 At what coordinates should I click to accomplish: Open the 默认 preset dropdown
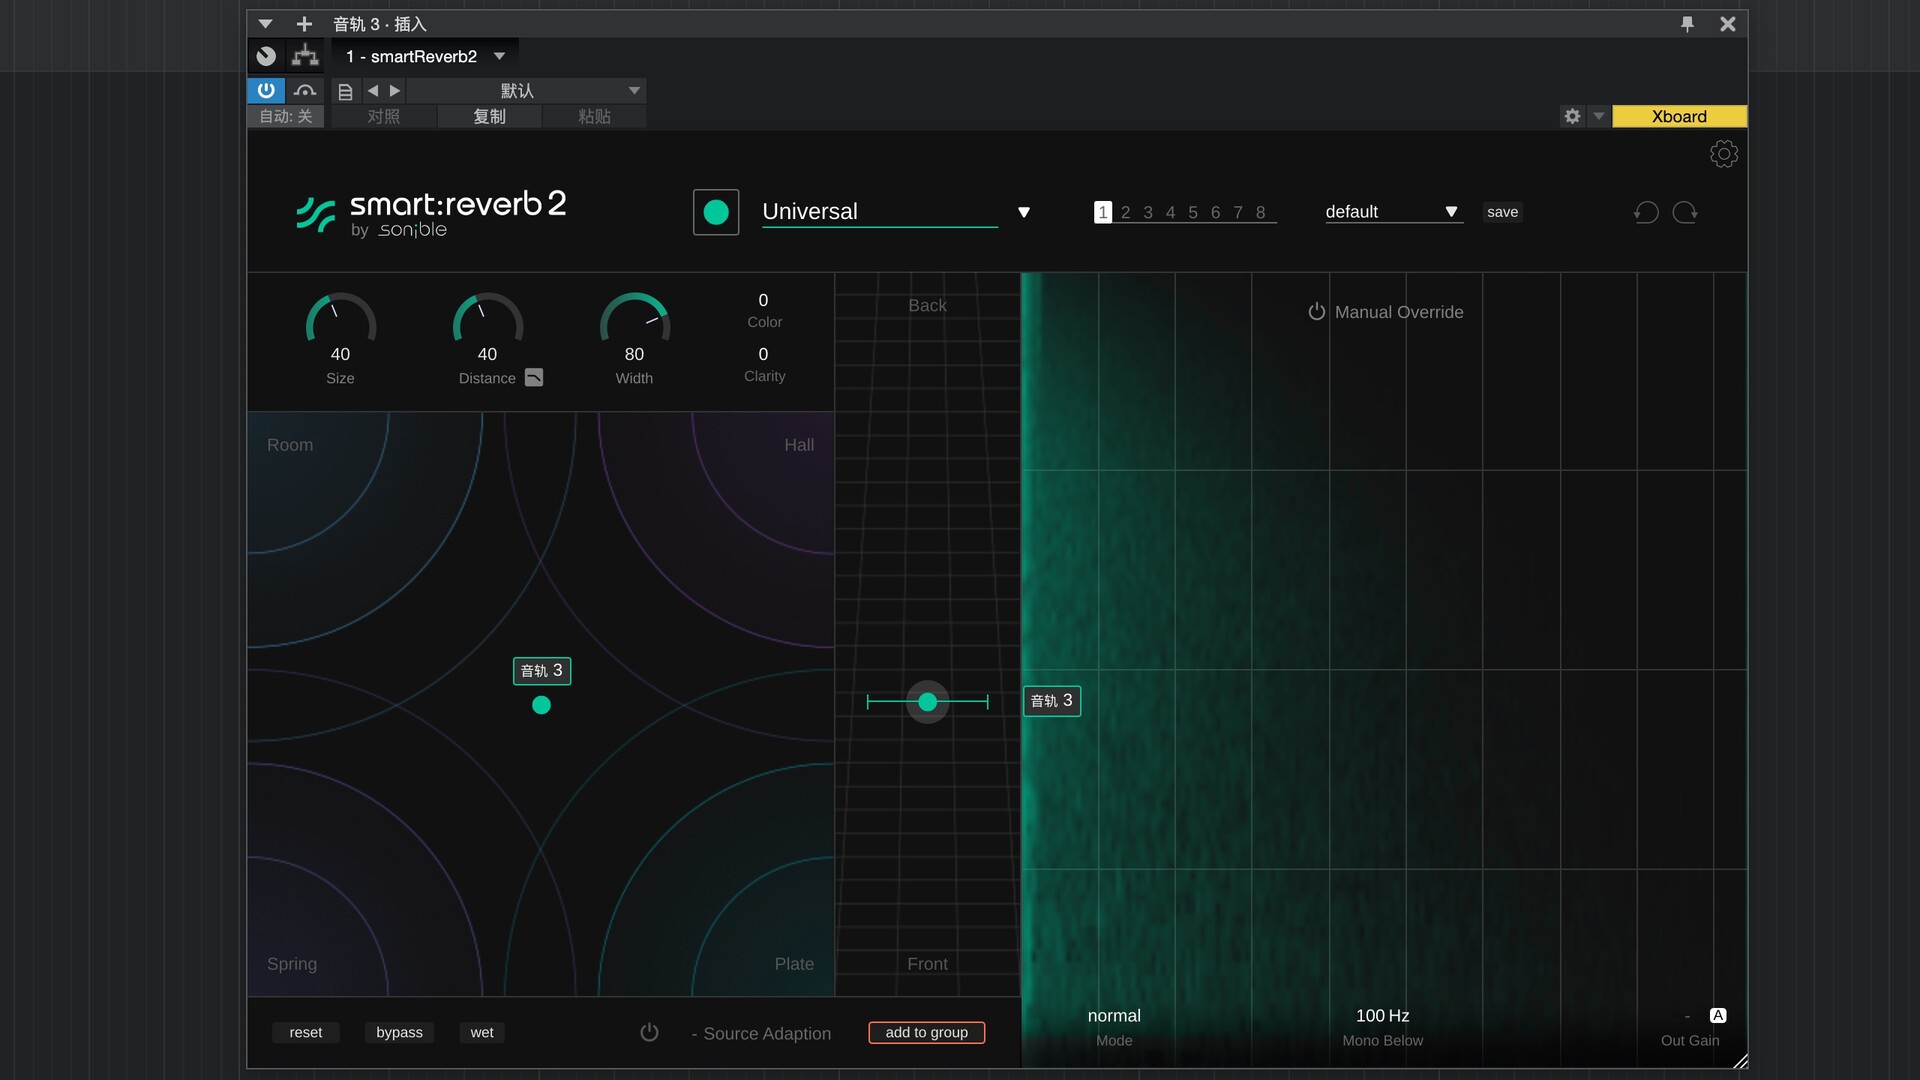click(527, 91)
